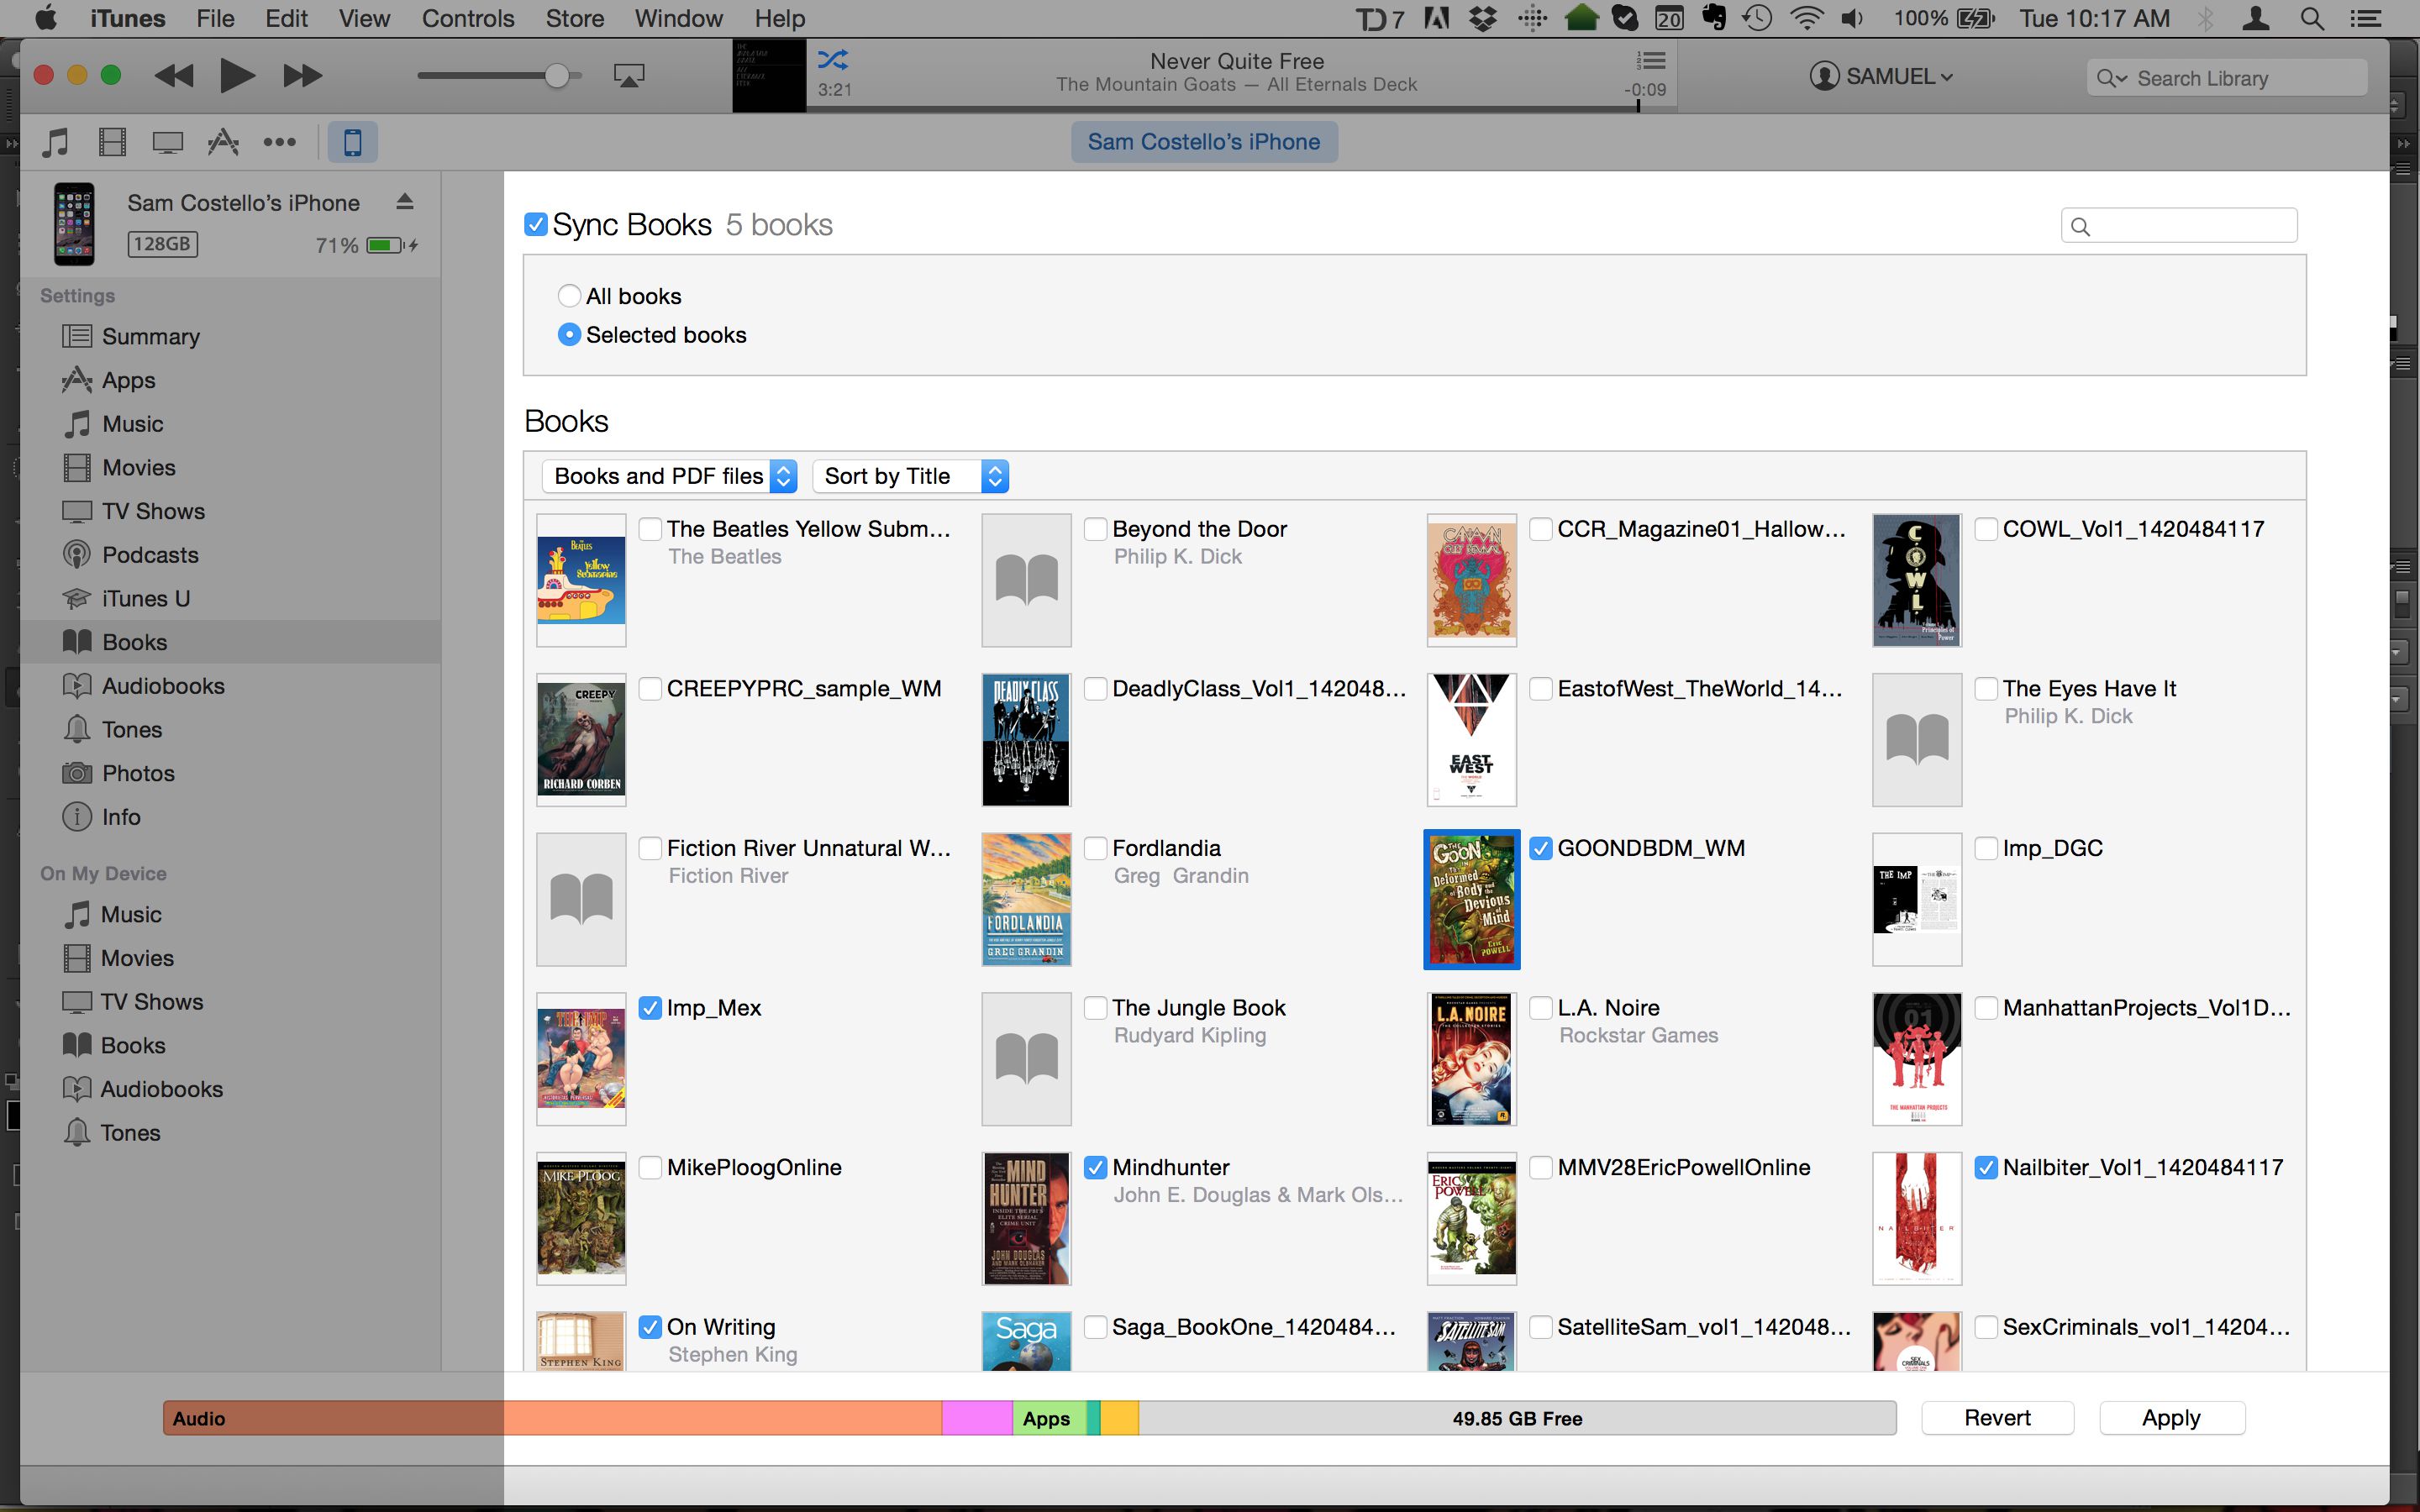Open the Controls menu
The height and width of the screenshot is (1512, 2420).
[468, 18]
